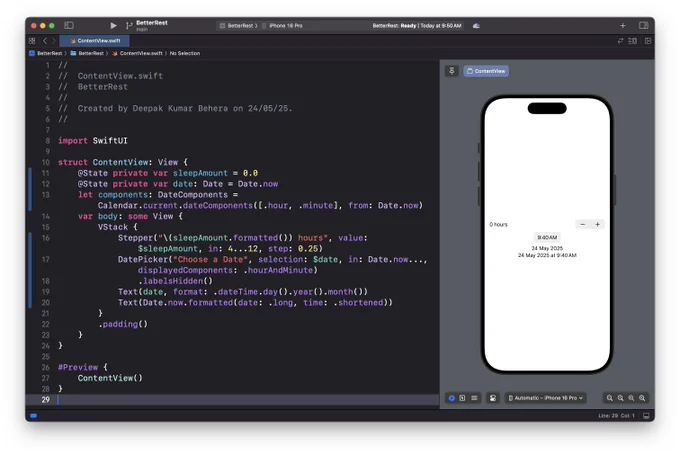Click the Line 29 Col 1 indicator
This screenshot has width=680, height=455.
coord(616,416)
